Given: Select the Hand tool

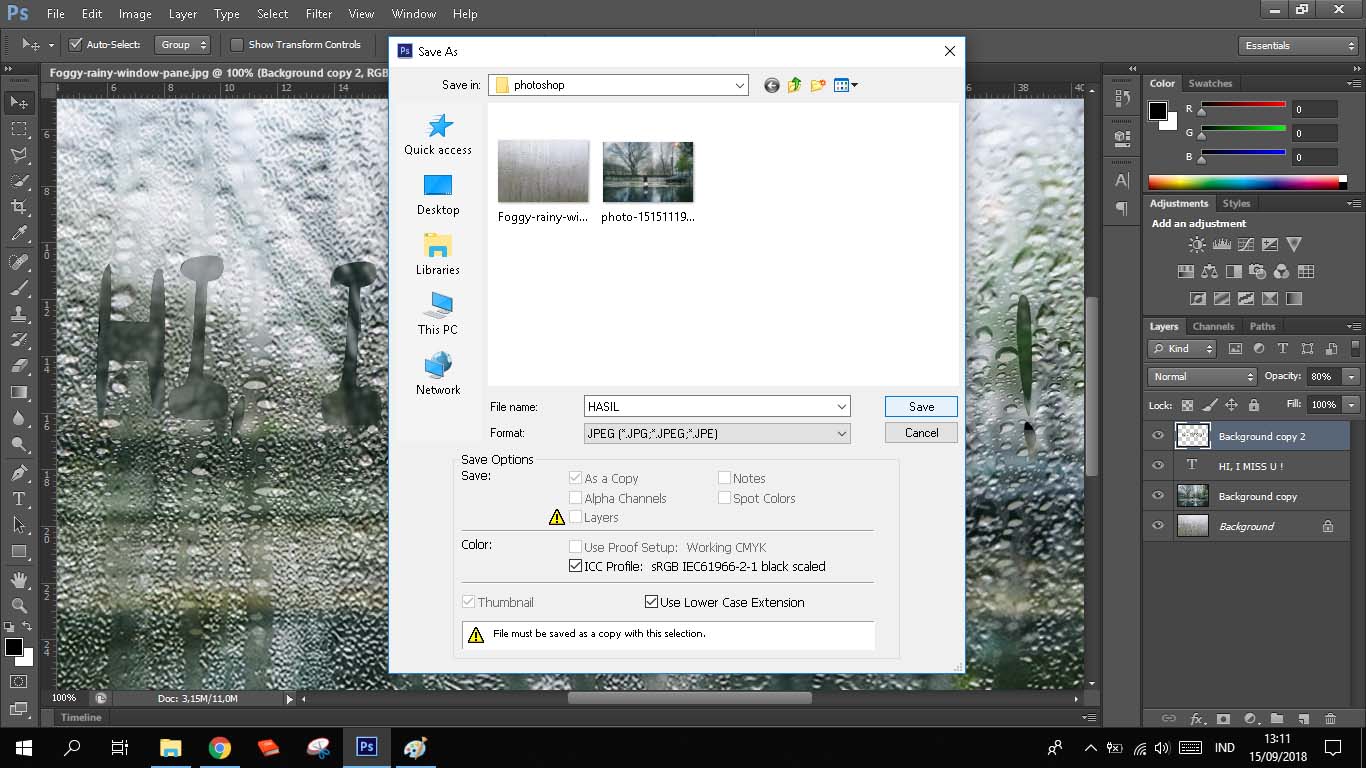Looking at the screenshot, I should coord(18,579).
